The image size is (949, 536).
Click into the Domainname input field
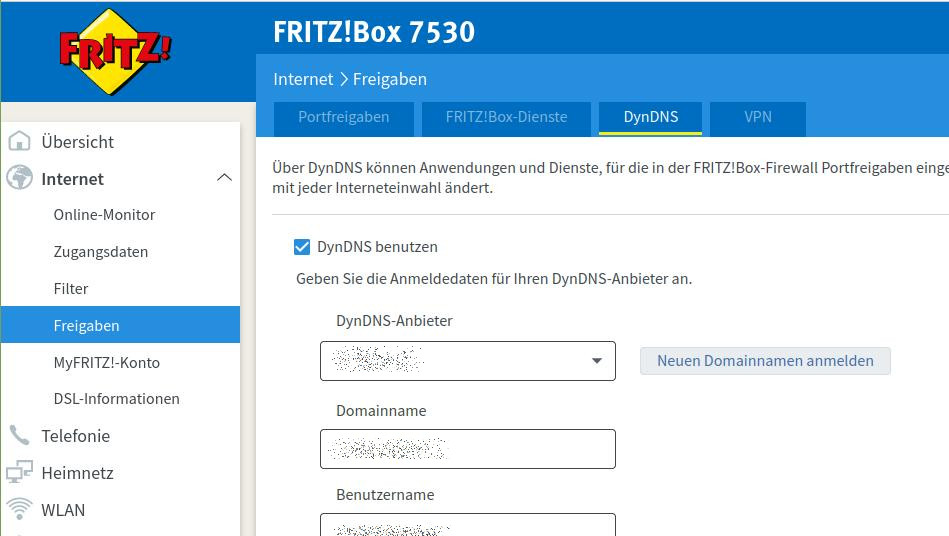coord(468,449)
